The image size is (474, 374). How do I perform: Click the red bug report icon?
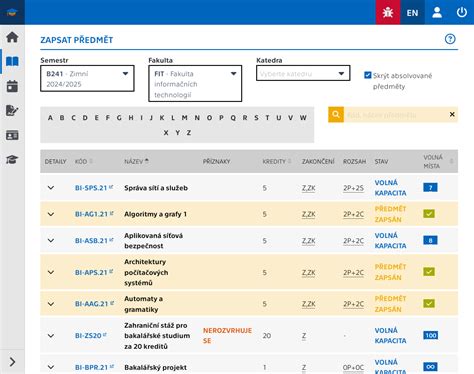[388, 12]
